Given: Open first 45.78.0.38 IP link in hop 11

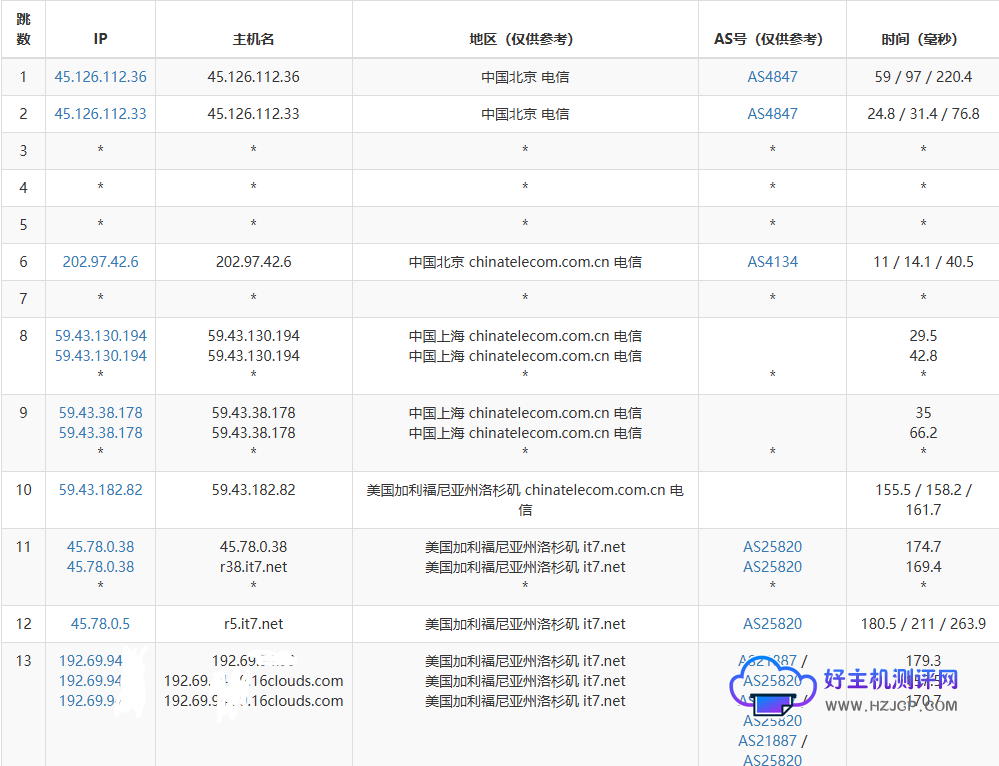Looking at the screenshot, I should coord(100,547).
